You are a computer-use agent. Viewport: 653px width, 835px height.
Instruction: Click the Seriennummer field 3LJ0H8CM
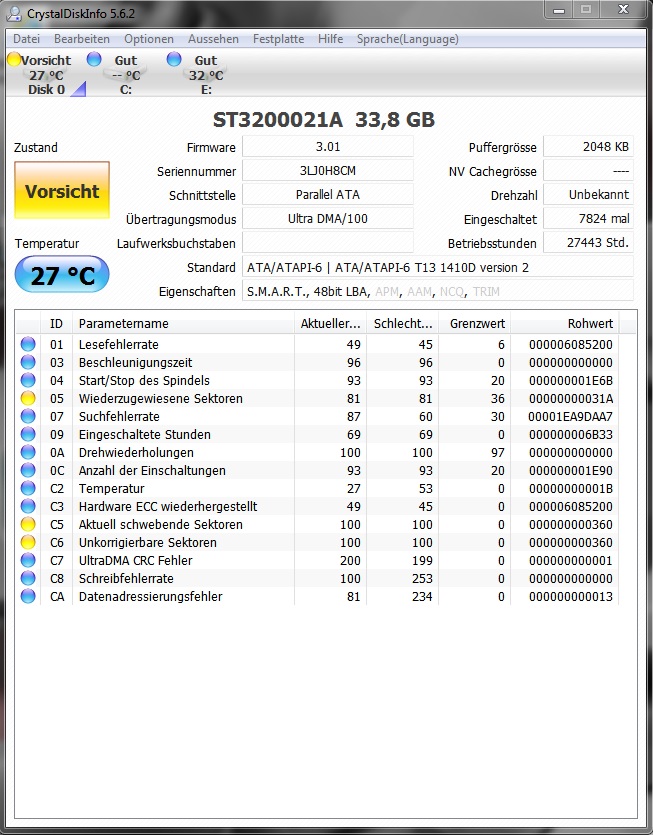click(328, 170)
